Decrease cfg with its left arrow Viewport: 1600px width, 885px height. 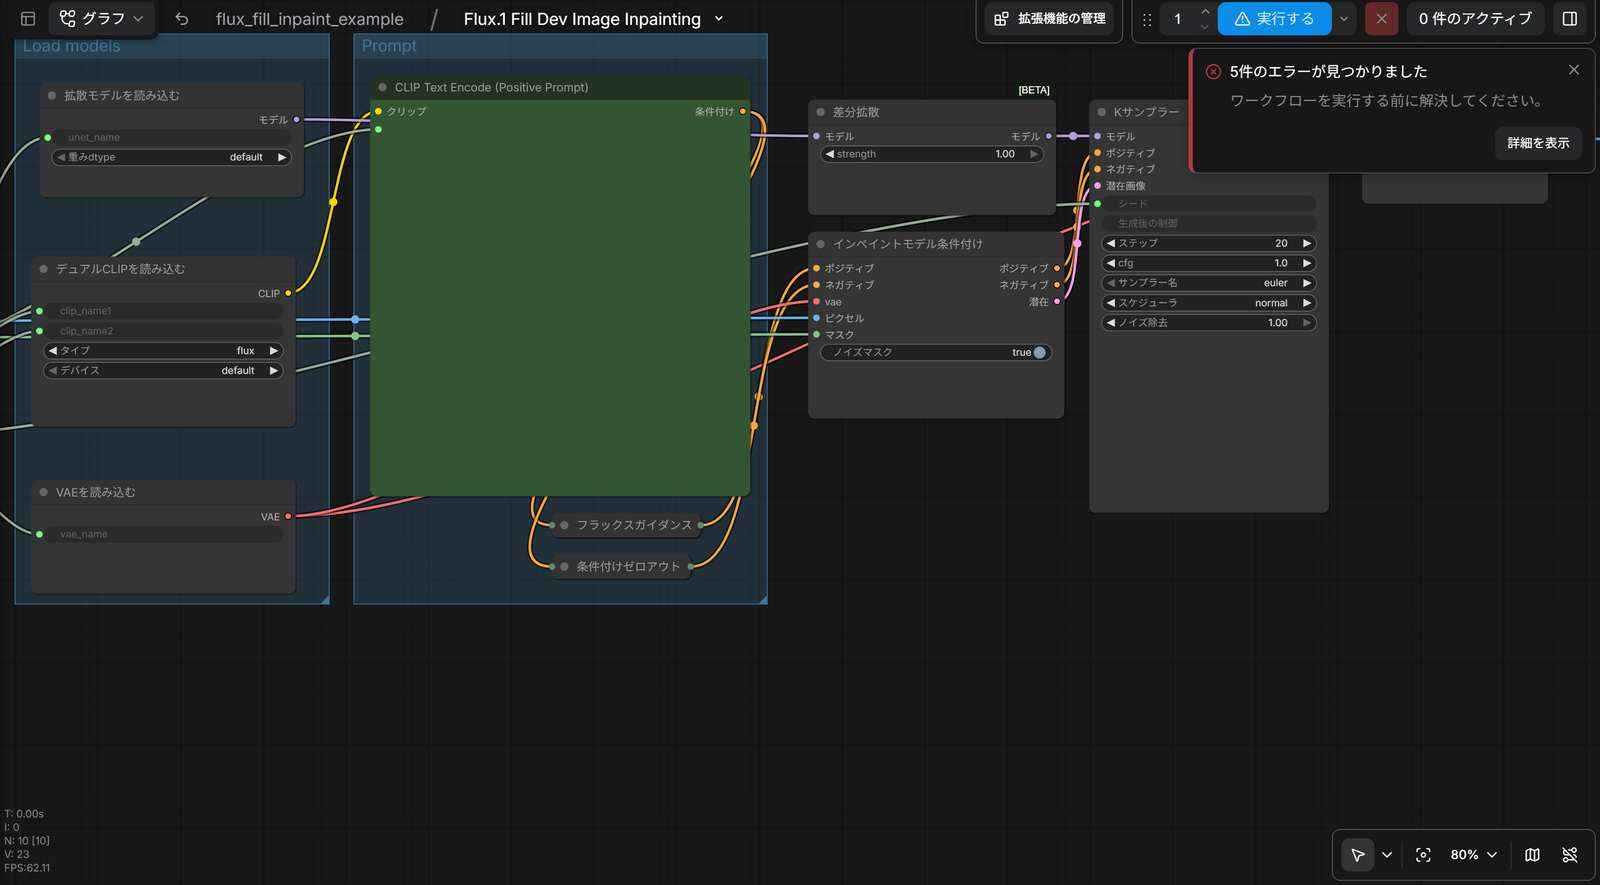click(x=1110, y=263)
